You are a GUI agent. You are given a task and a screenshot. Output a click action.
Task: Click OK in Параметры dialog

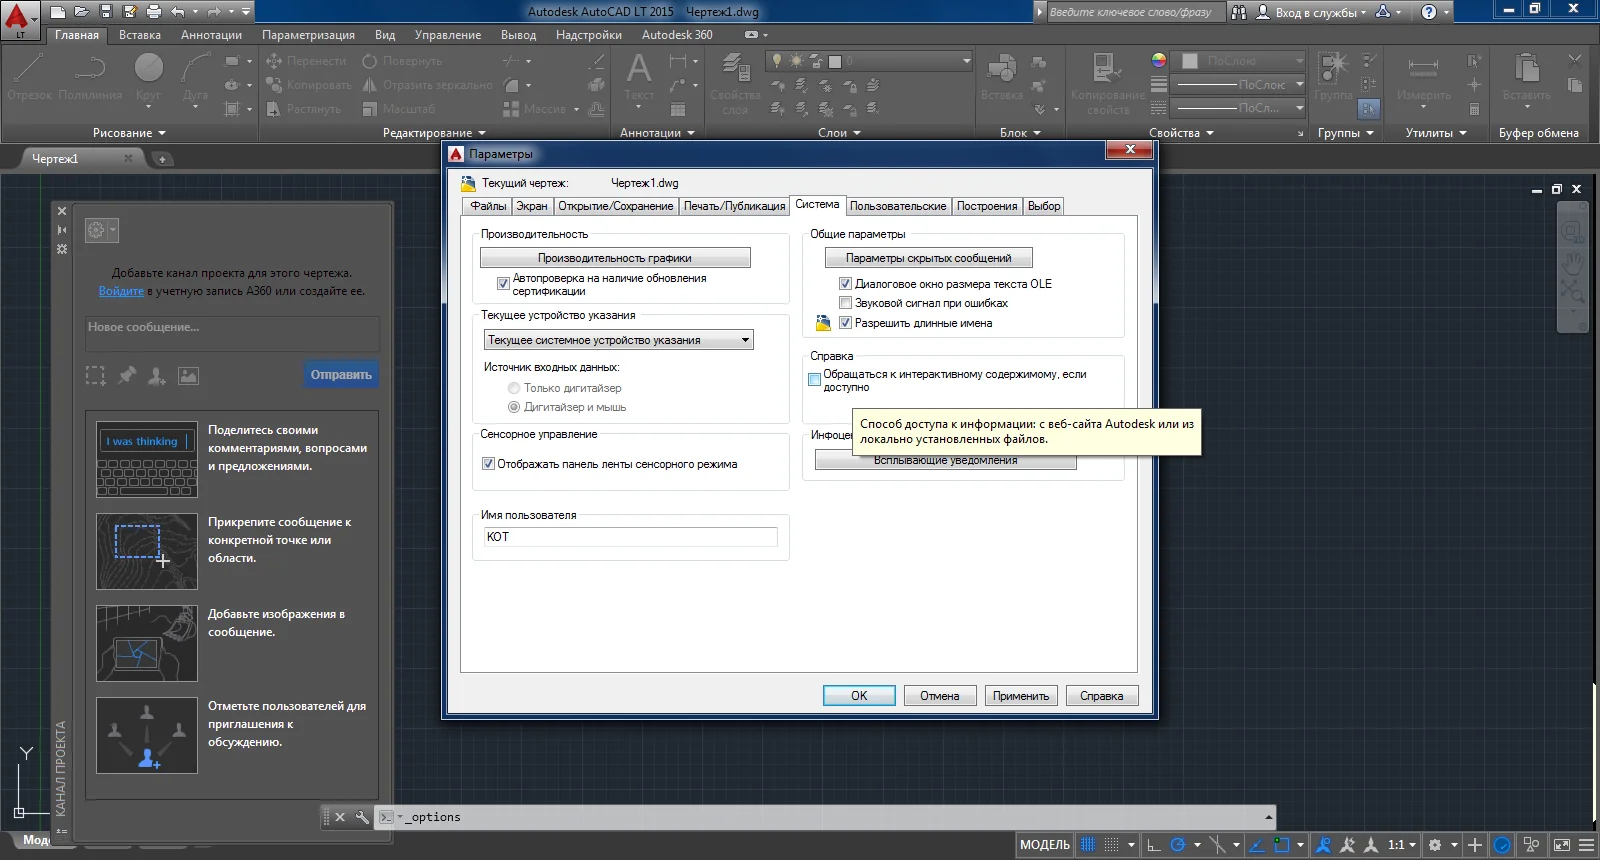click(859, 696)
